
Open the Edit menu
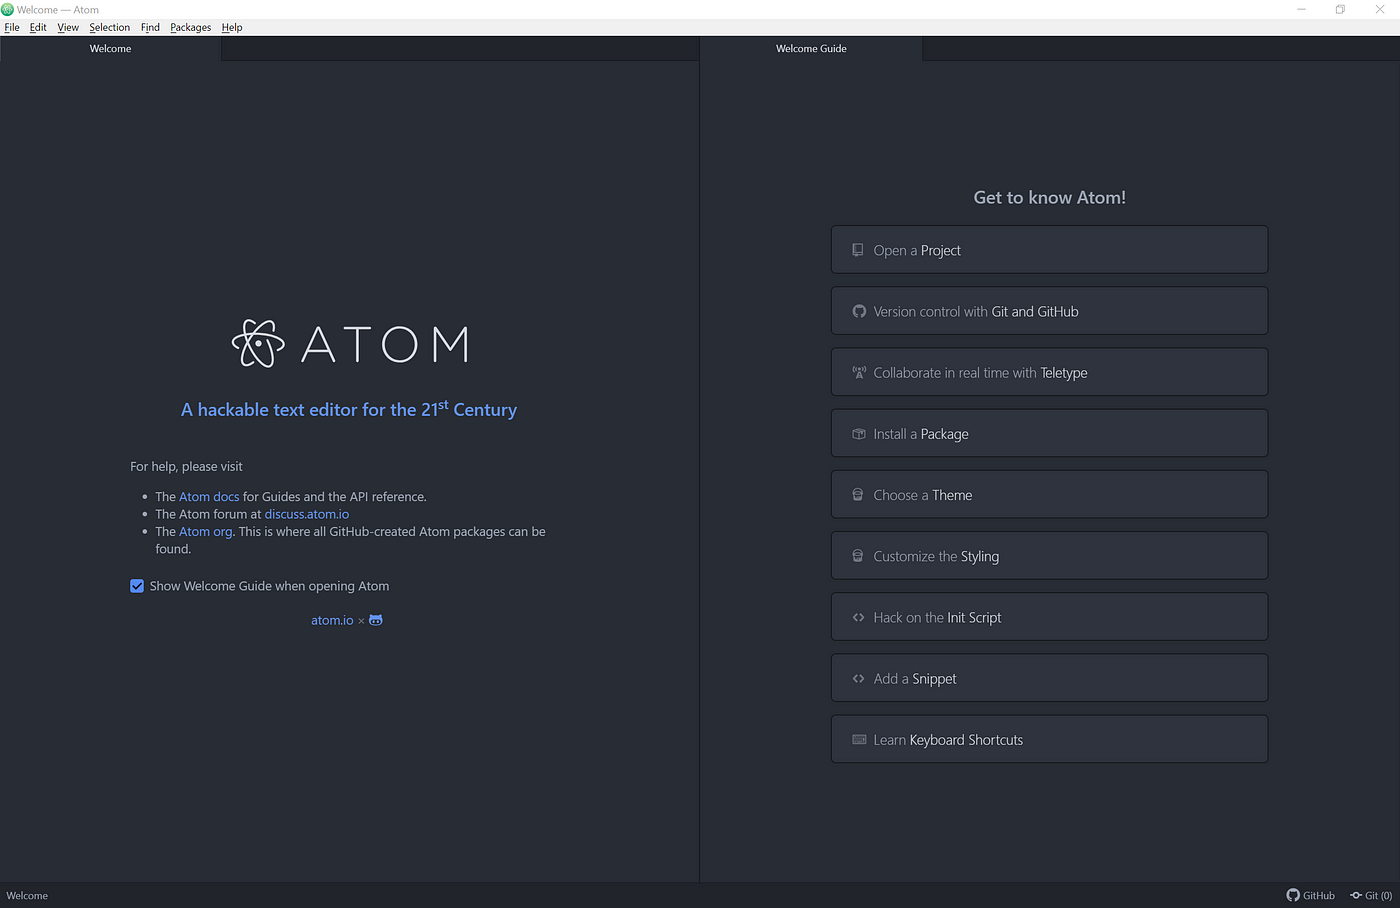[x=38, y=27]
